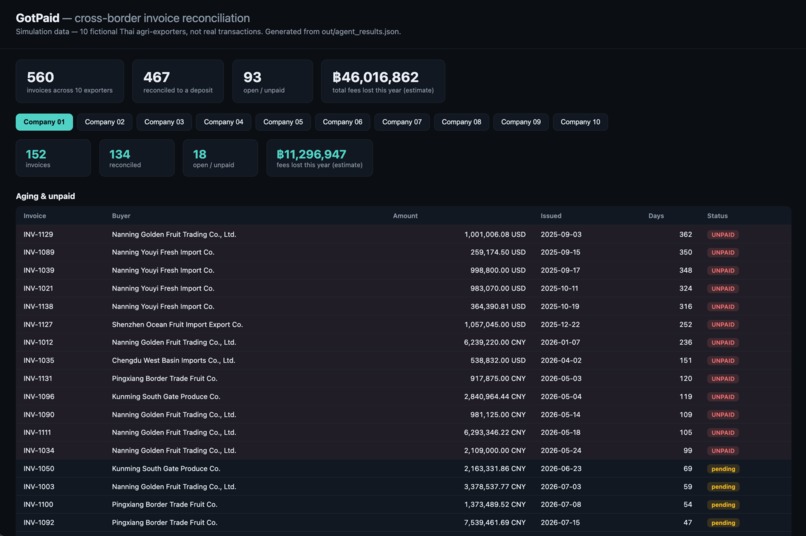Click the 18 open / unpaid company card

220,158
